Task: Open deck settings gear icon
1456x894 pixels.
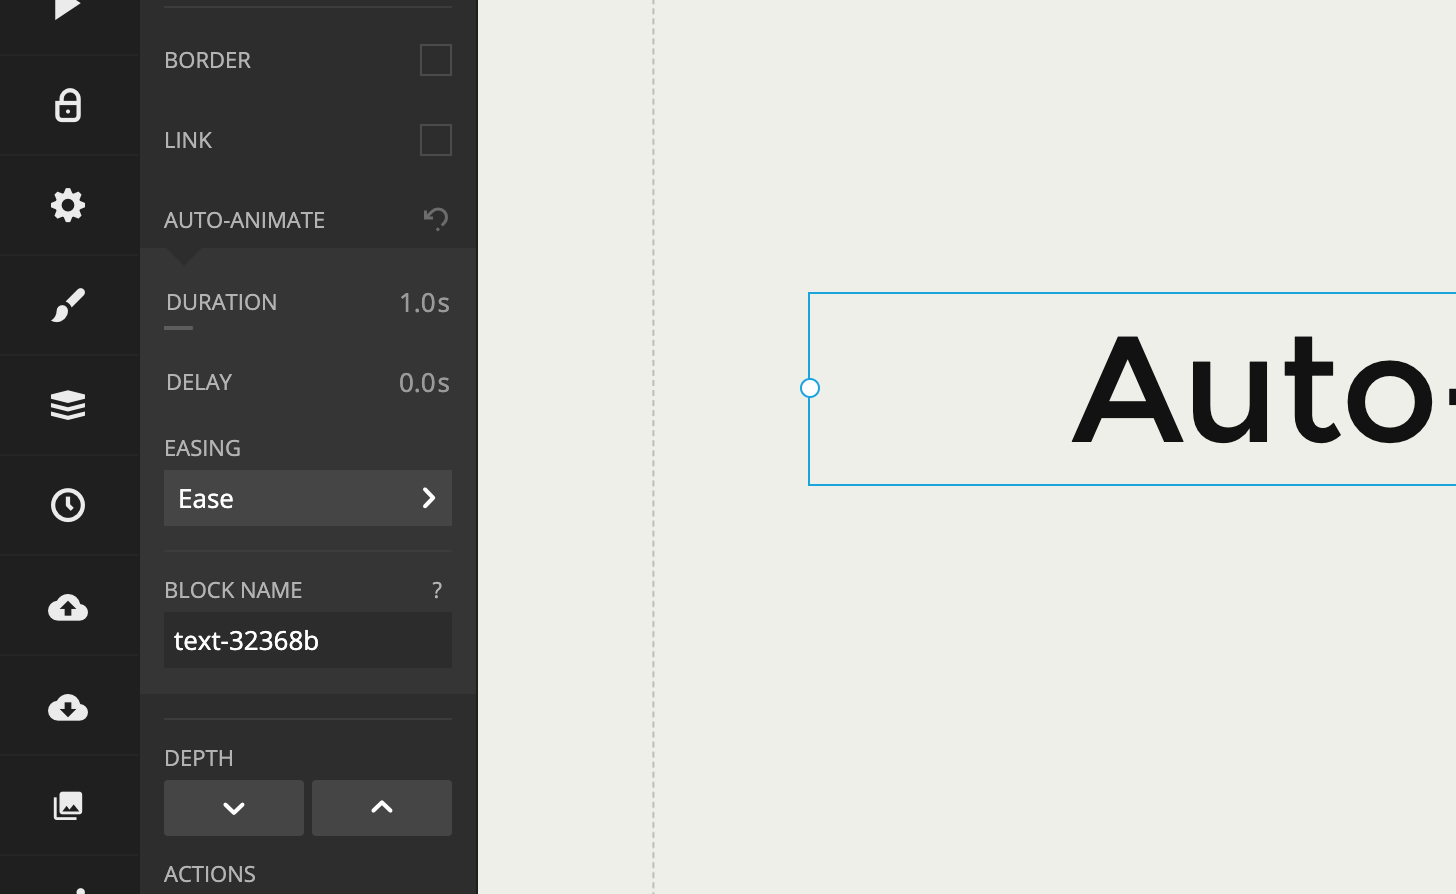Action: tap(68, 205)
